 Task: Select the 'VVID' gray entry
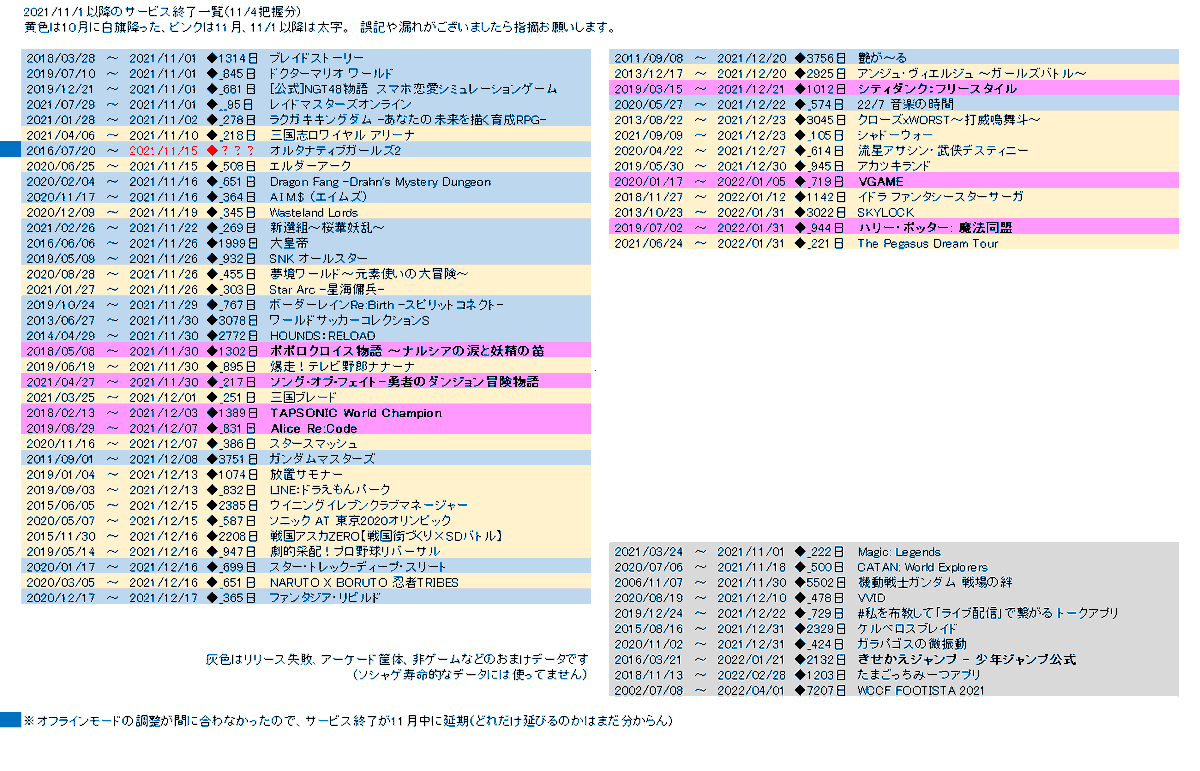(x=871, y=598)
